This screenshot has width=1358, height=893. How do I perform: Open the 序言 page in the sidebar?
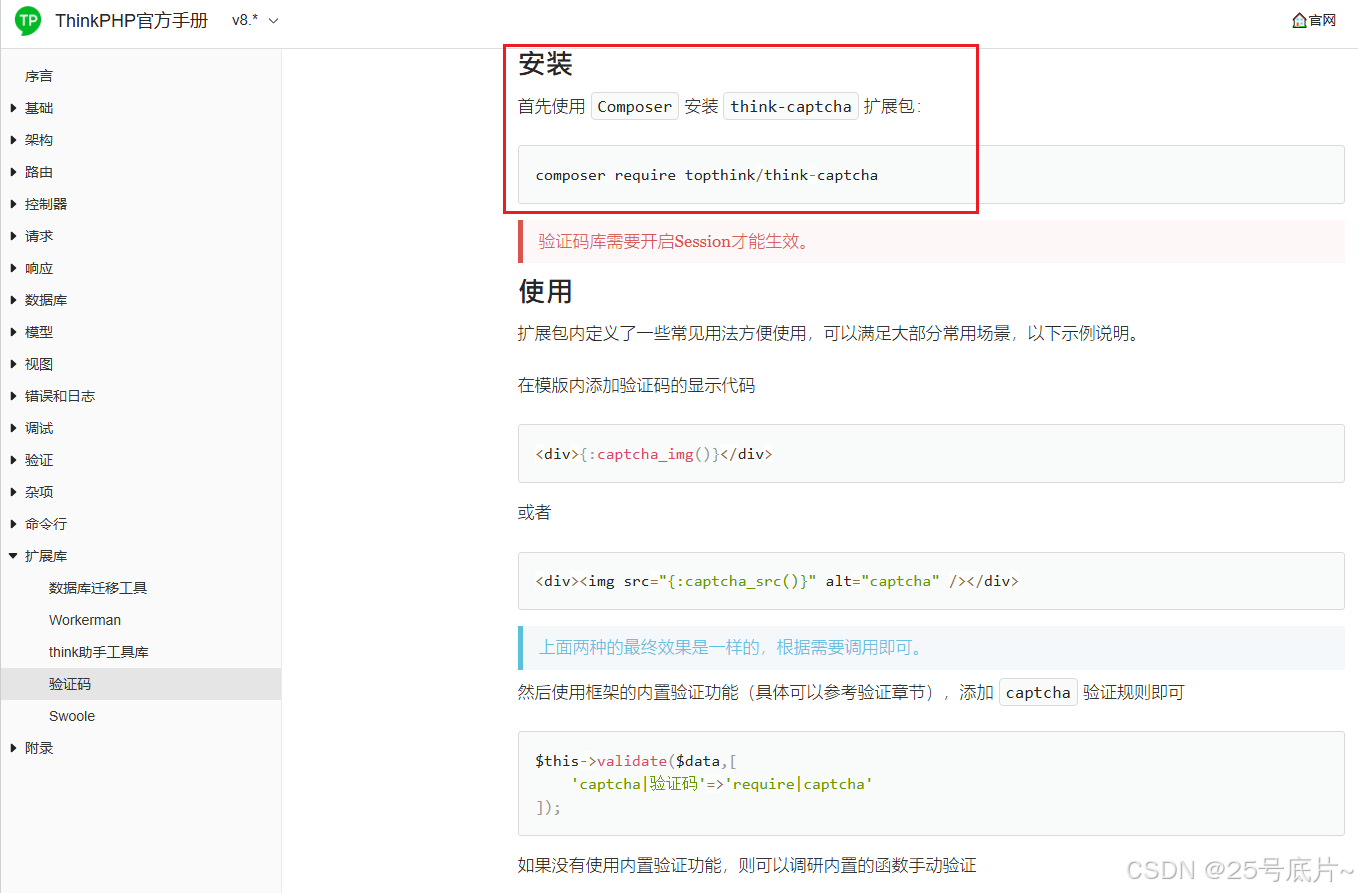tap(39, 76)
